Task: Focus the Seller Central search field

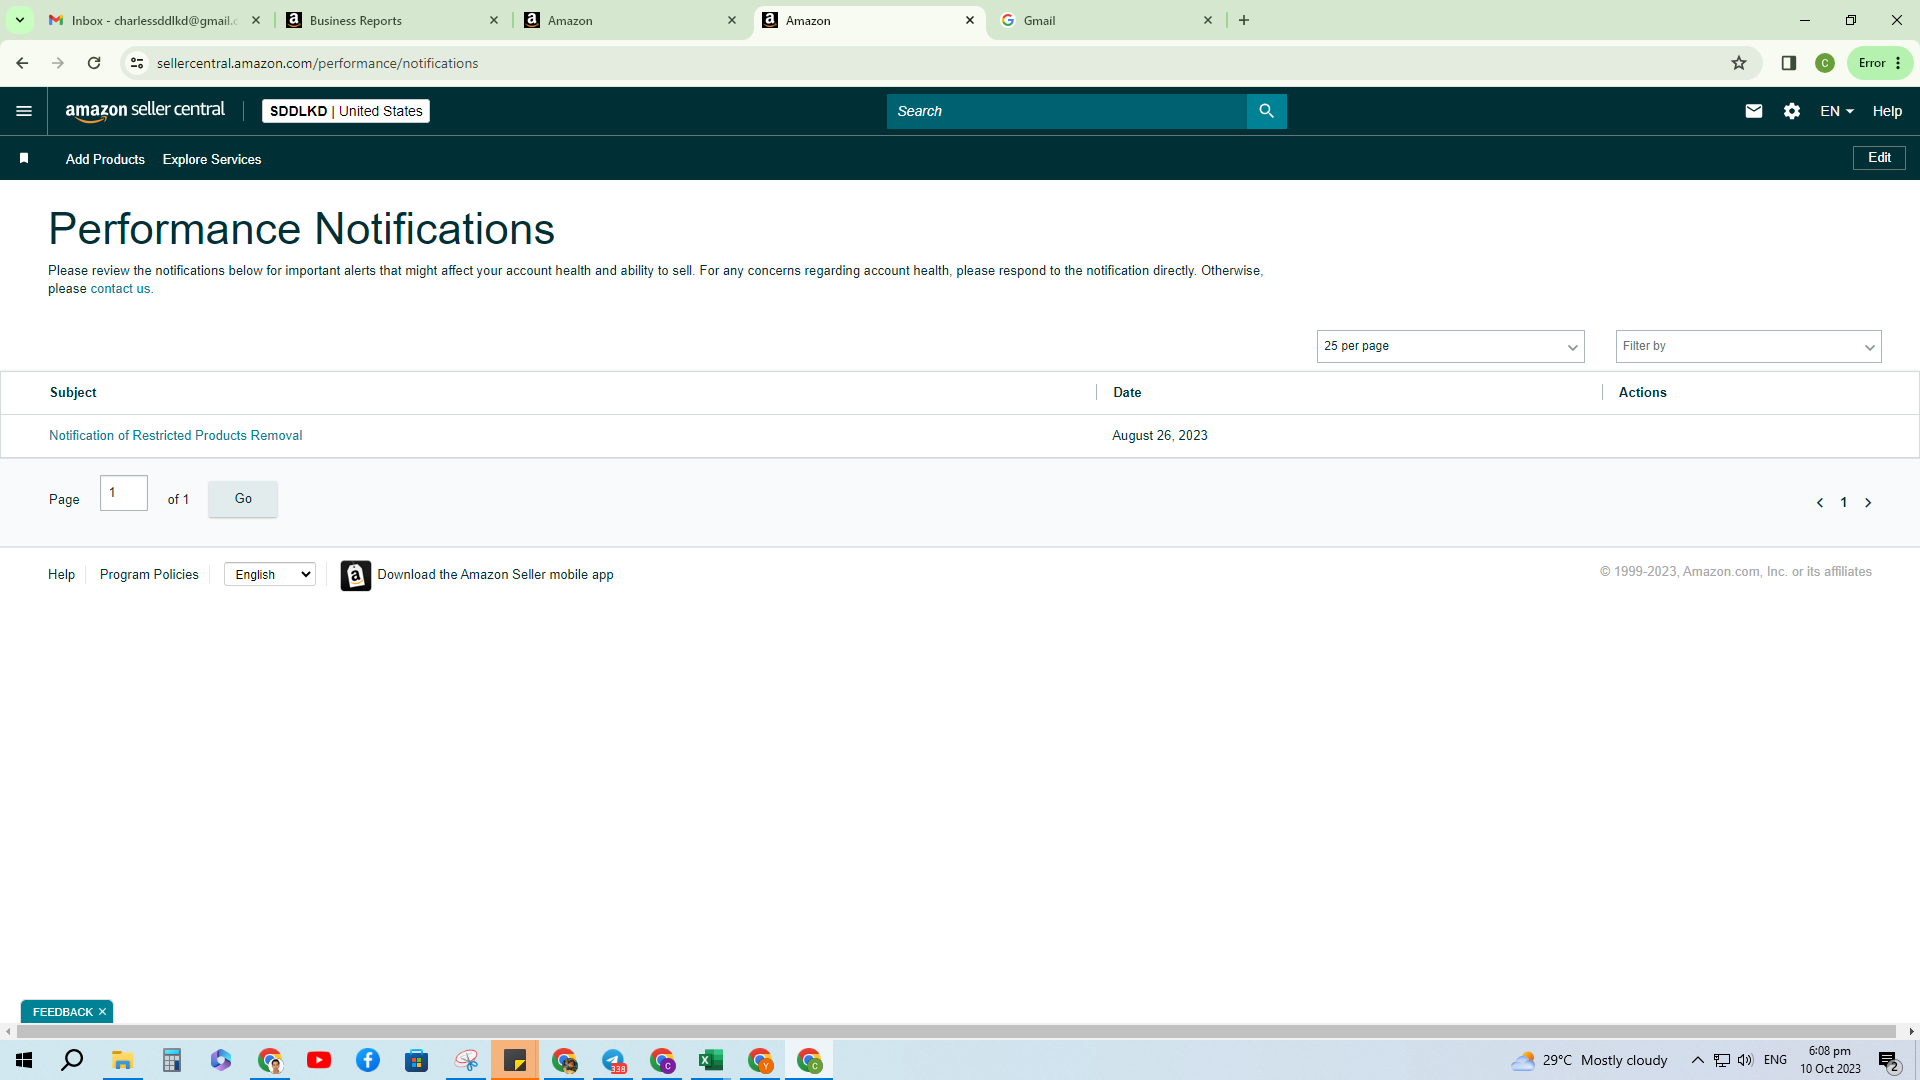Action: click(1066, 111)
